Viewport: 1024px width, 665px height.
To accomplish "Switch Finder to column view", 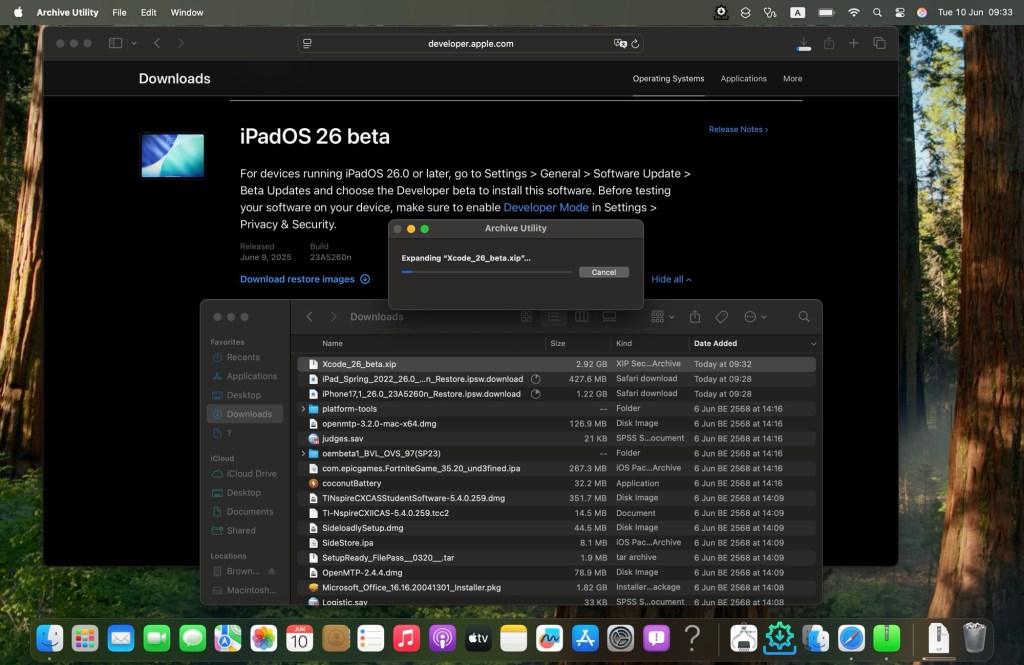I will point(581,317).
